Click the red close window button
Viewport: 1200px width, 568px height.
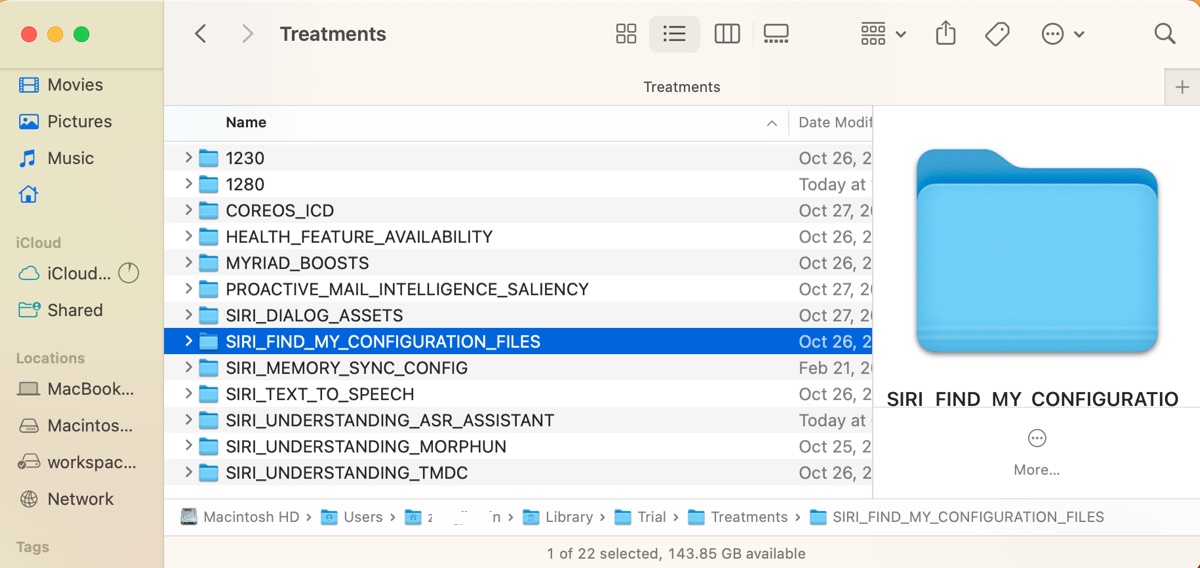coord(29,34)
